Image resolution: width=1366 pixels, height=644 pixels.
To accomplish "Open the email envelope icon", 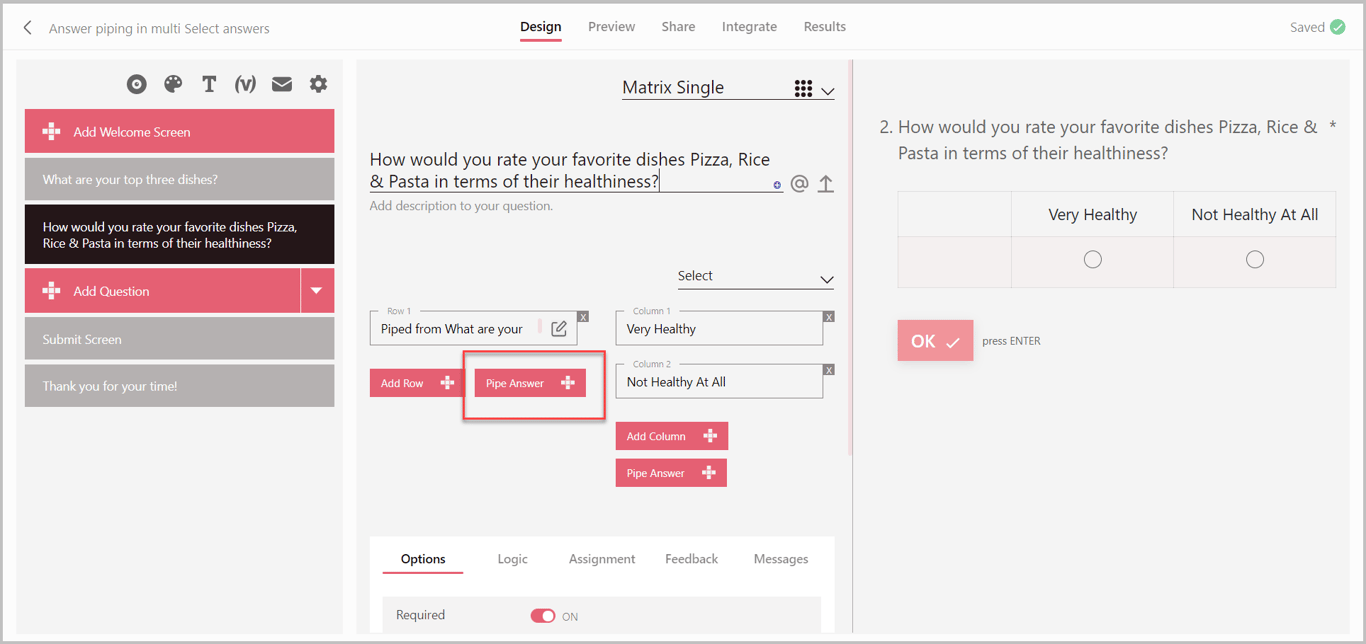I will [x=282, y=84].
